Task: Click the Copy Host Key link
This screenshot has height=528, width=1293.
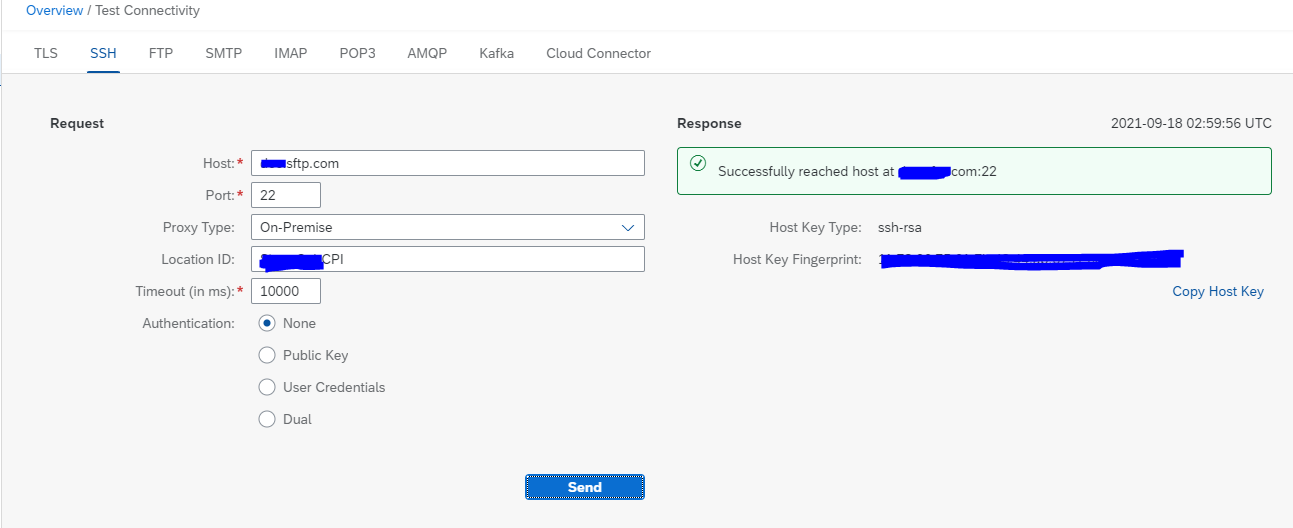Action: [1217, 292]
